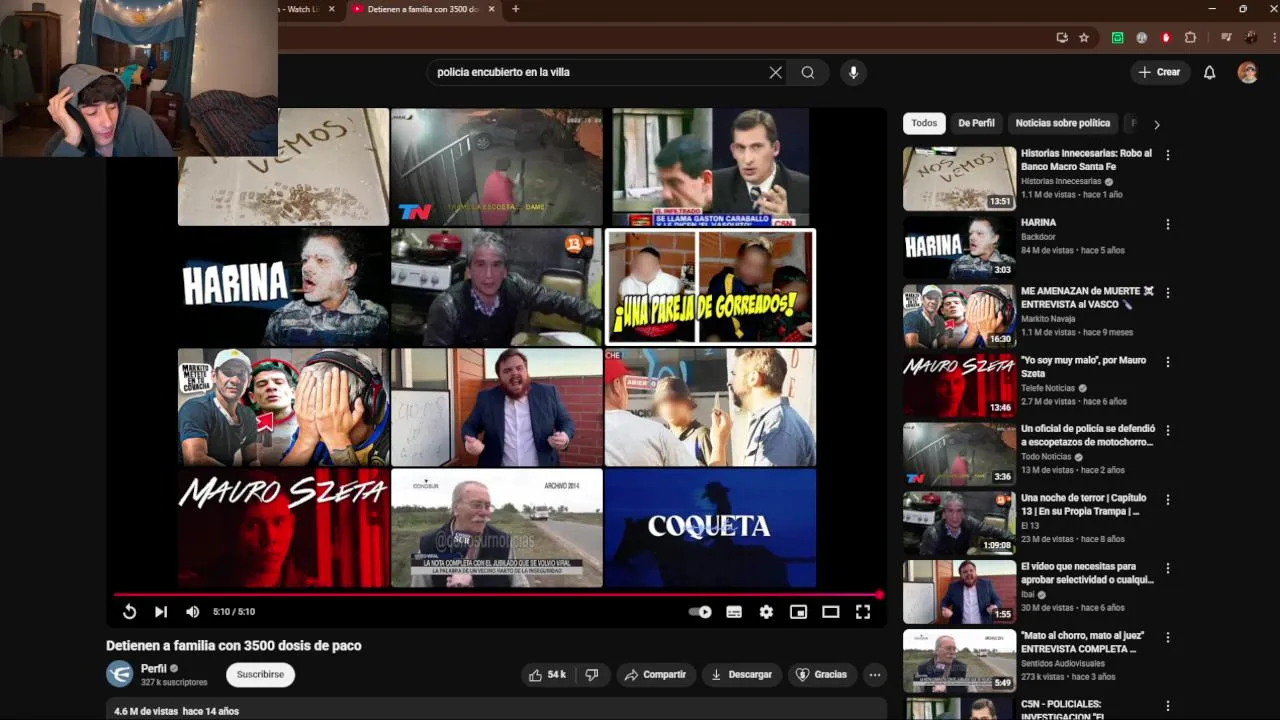
Task: Click the install app icon in address bar
Action: click(x=1062, y=38)
